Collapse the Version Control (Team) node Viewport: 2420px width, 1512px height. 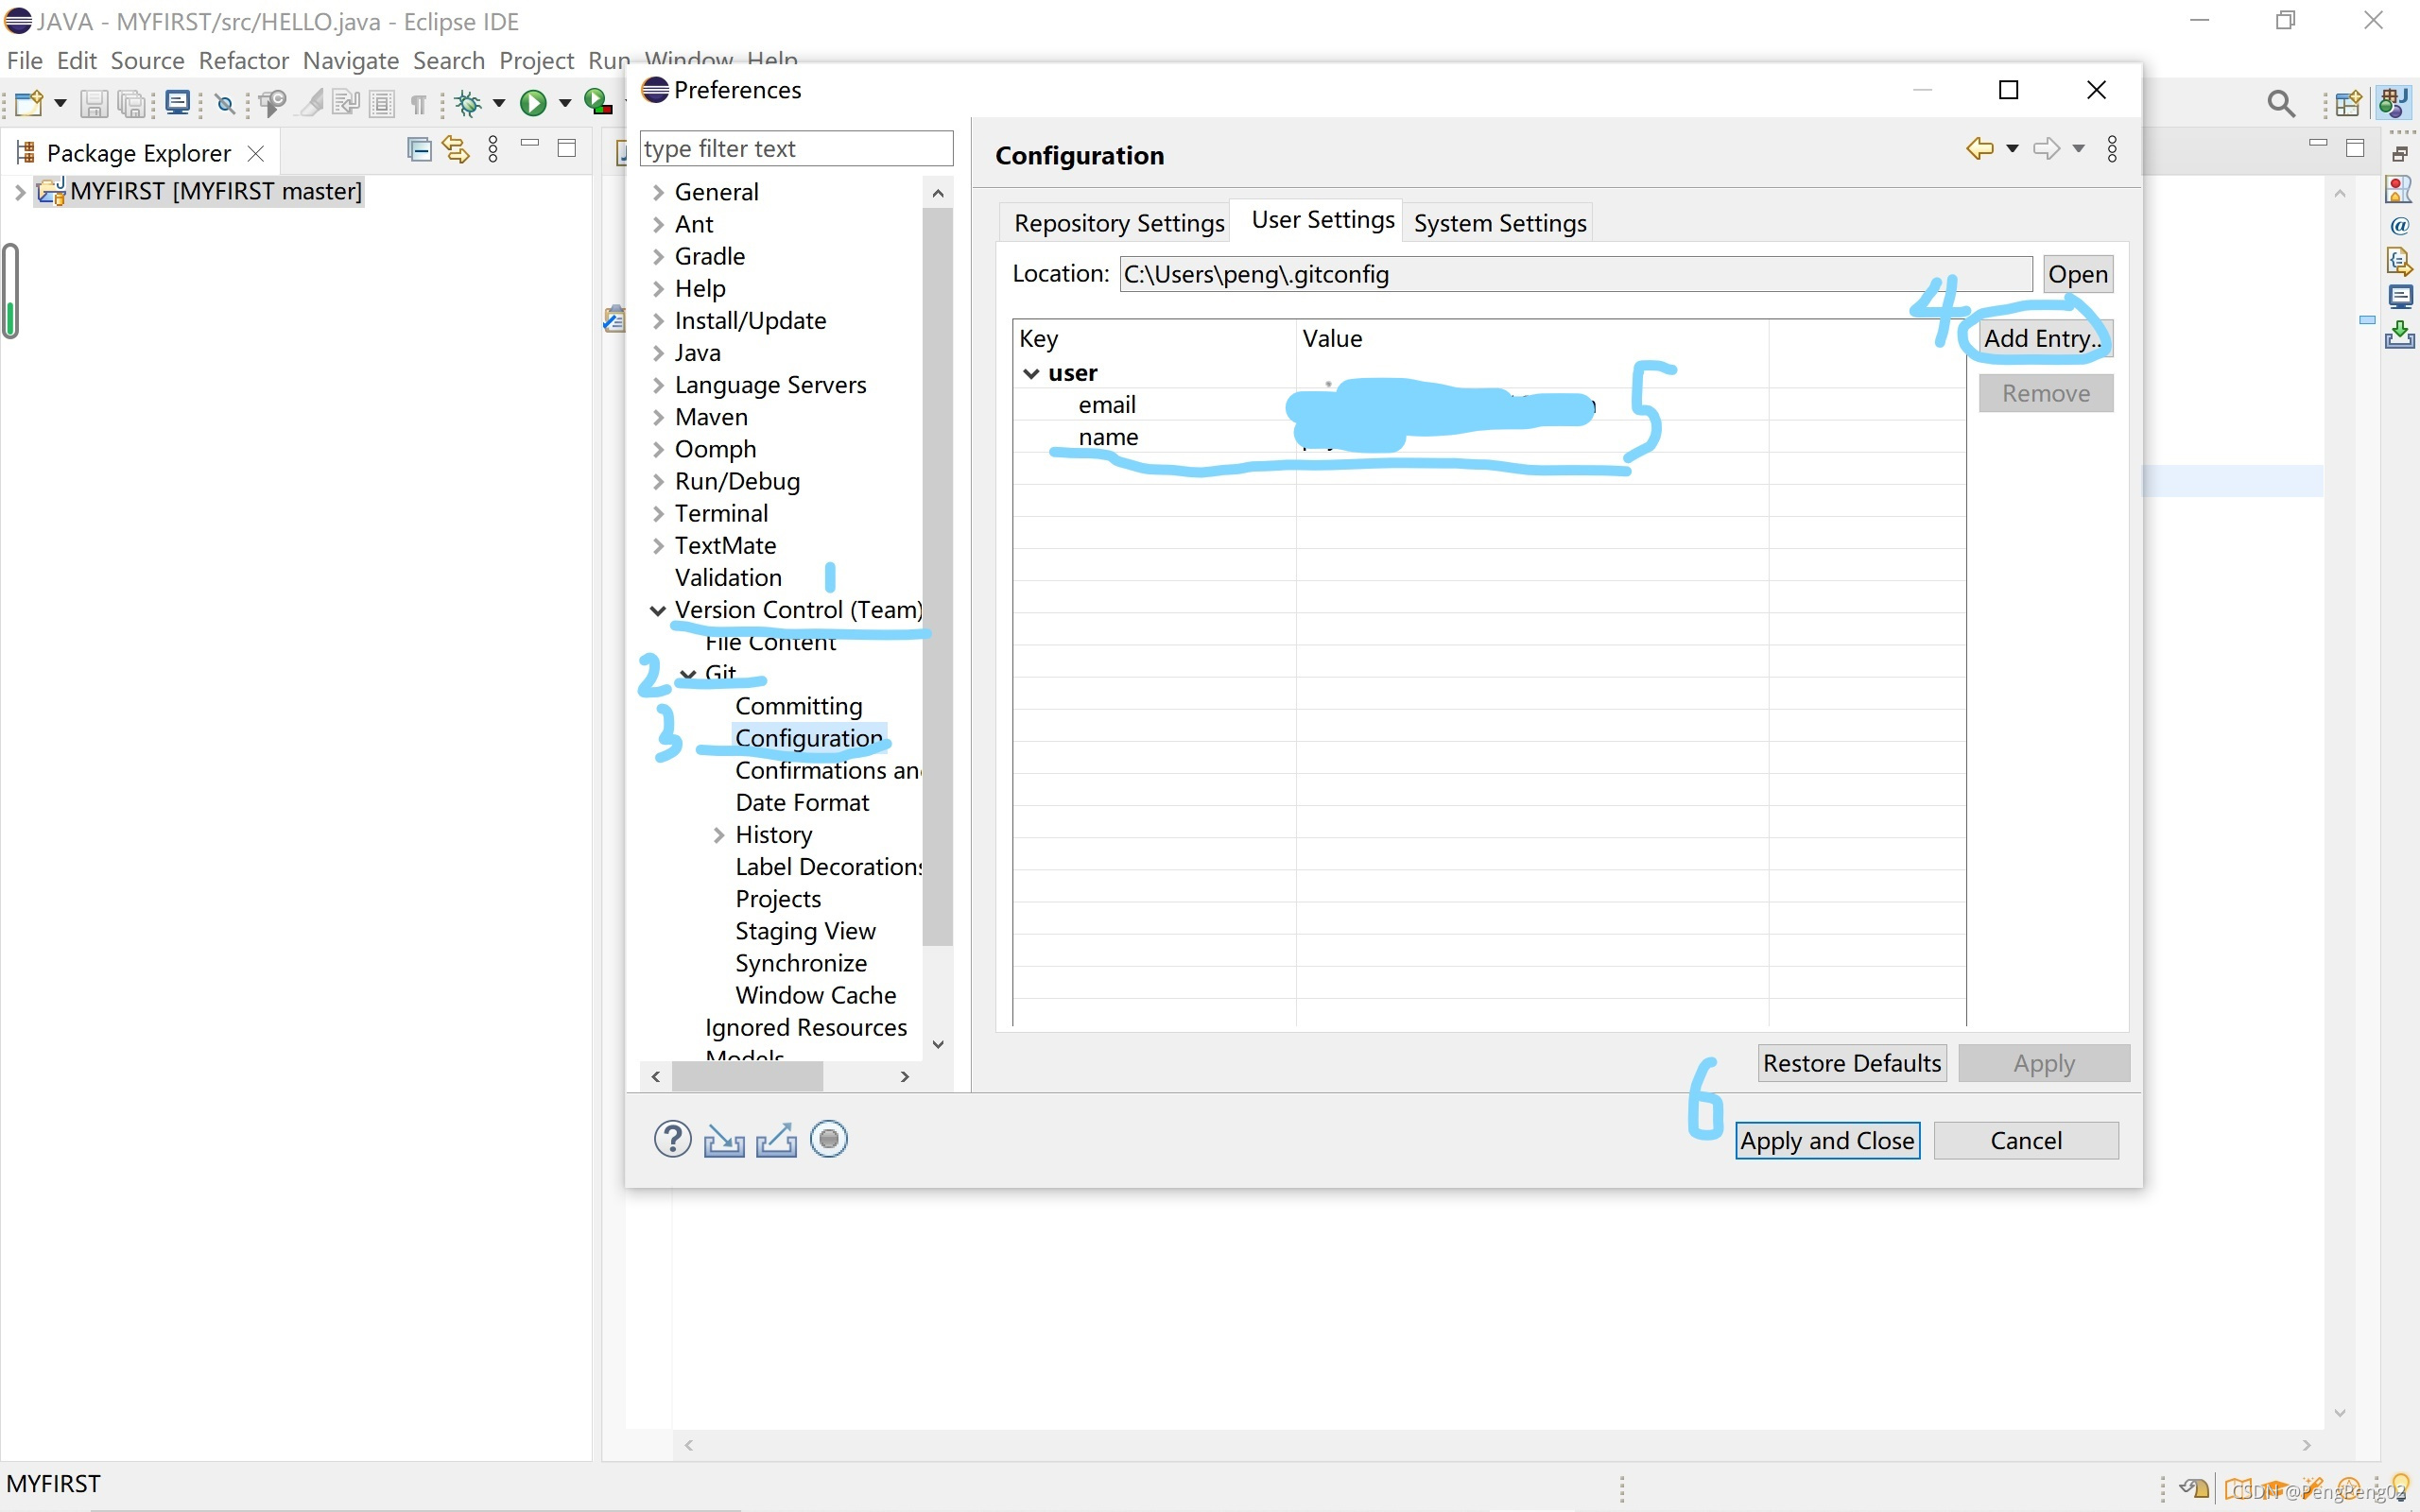(657, 610)
